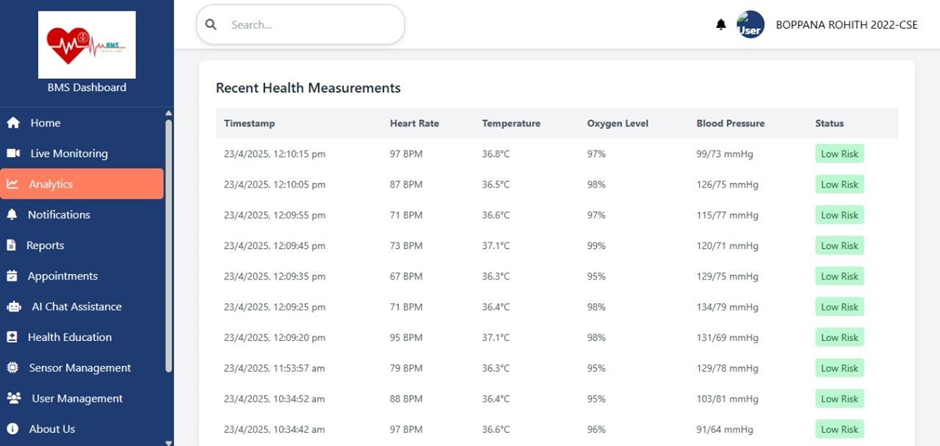This screenshot has width=940, height=446.
Task: Click the BMS heart logo
Action: tap(87, 45)
